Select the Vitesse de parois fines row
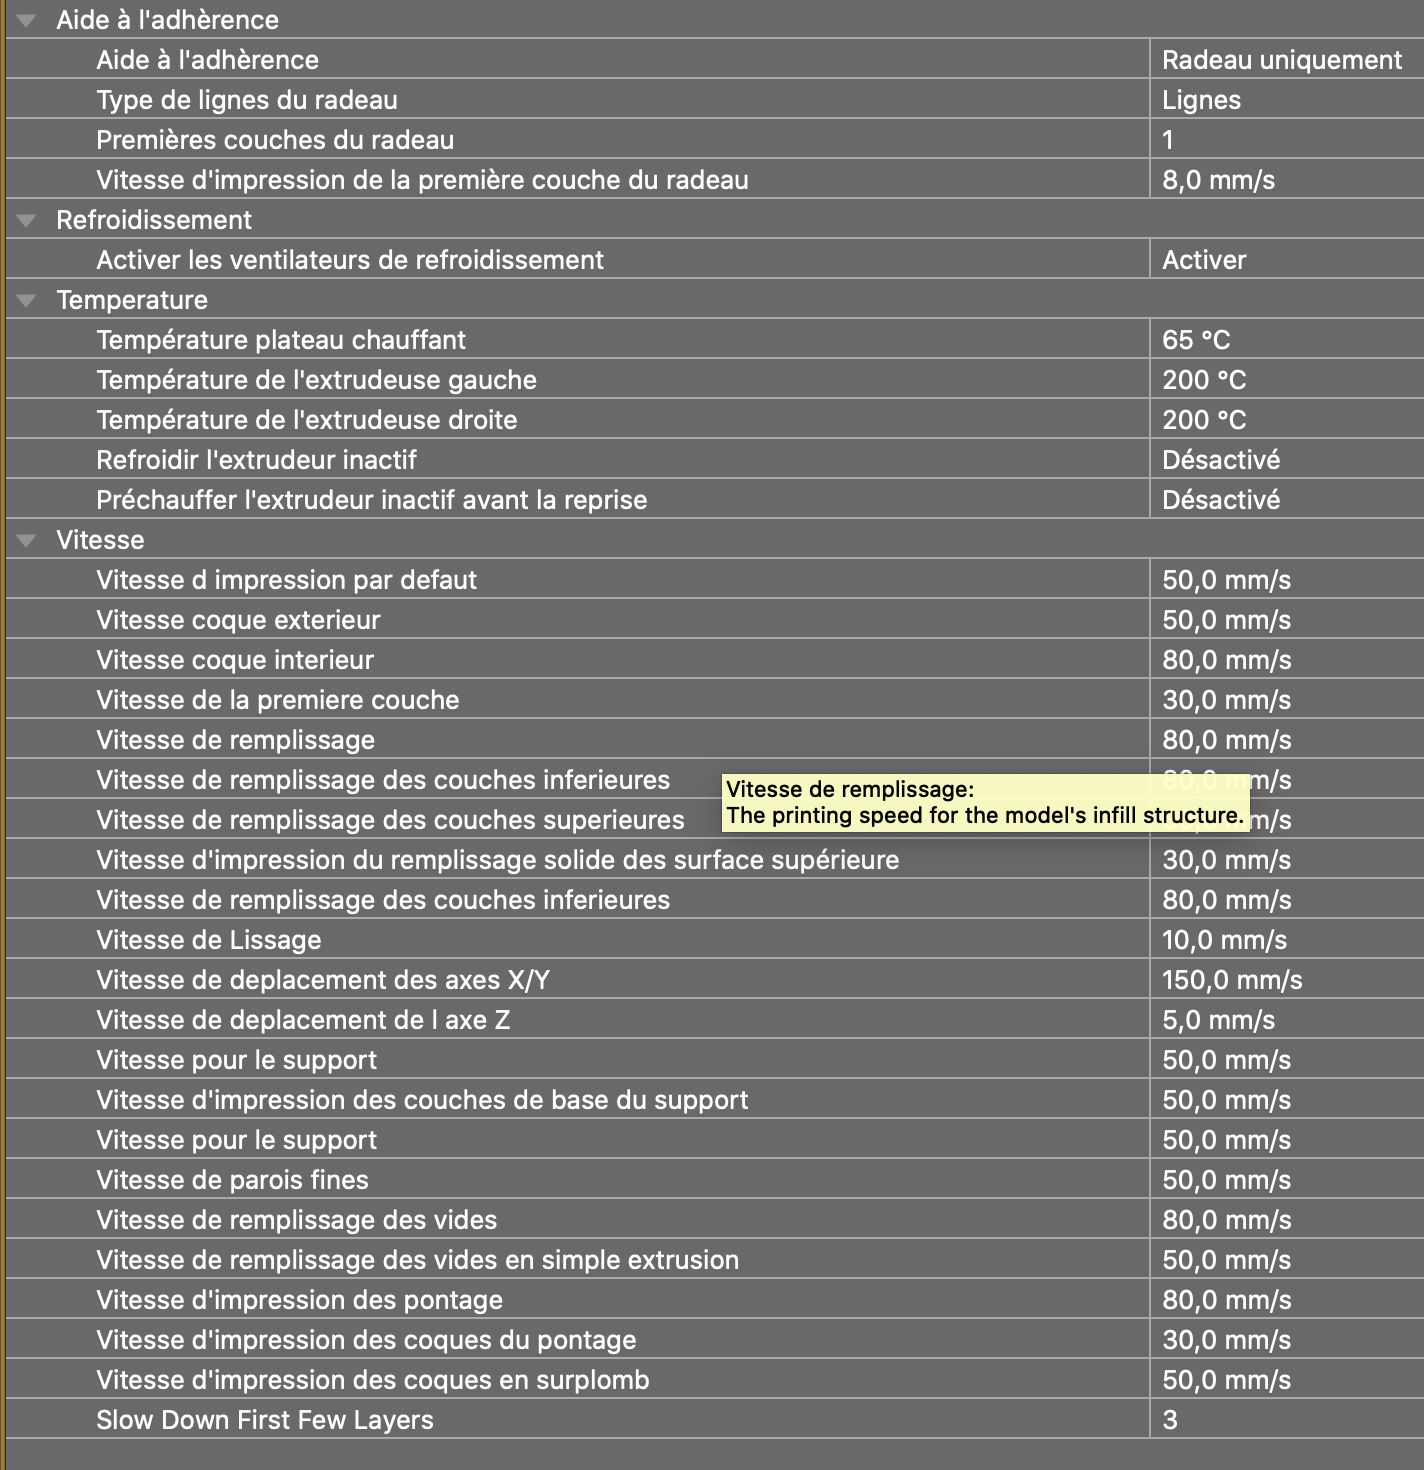The width and height of the screenshot is (1424, 1470). tap(232, 1180)
